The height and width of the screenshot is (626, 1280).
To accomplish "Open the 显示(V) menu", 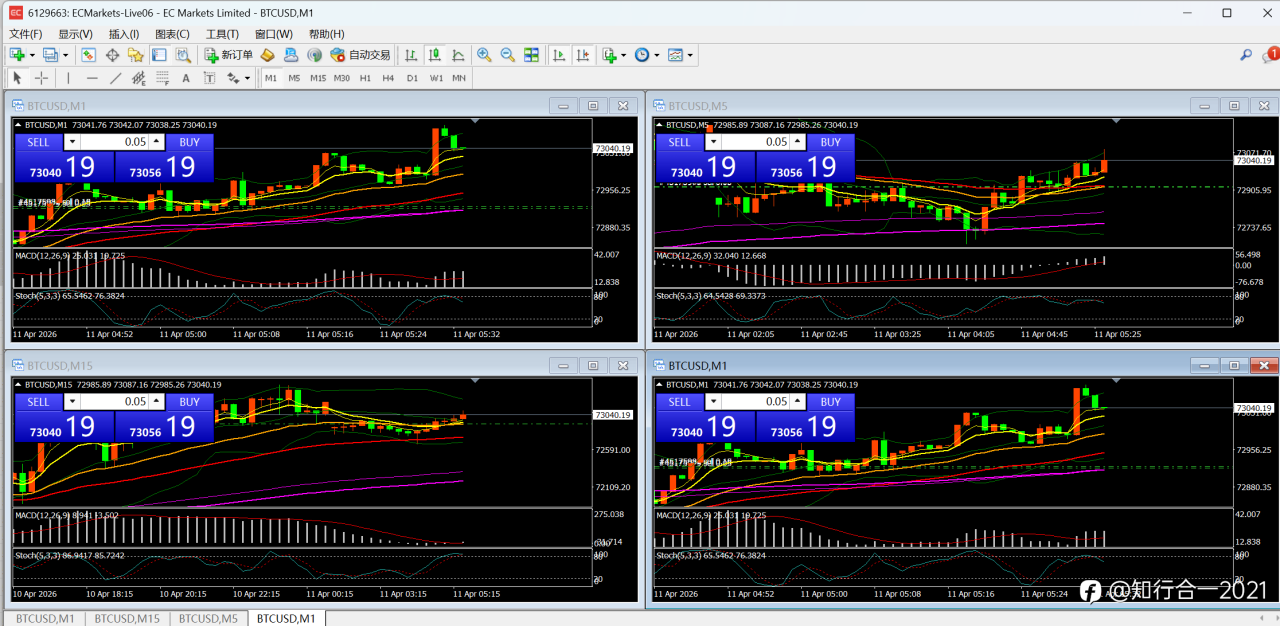I will pyautogui.click(x=75, y=34).
